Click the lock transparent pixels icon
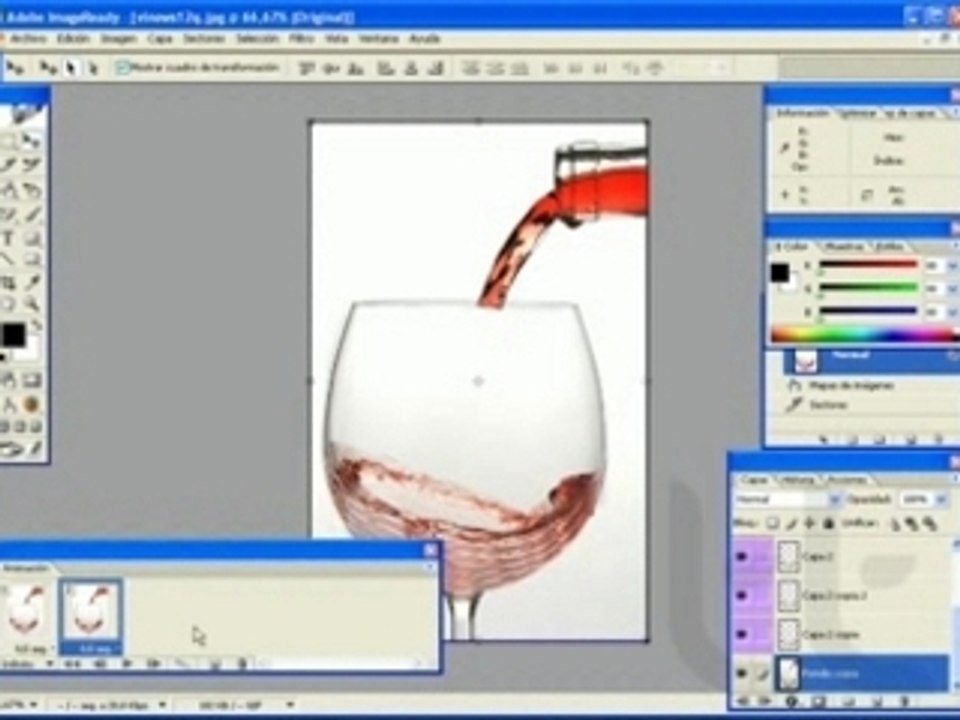The image size is (960, 720). [x=773, y=523]
